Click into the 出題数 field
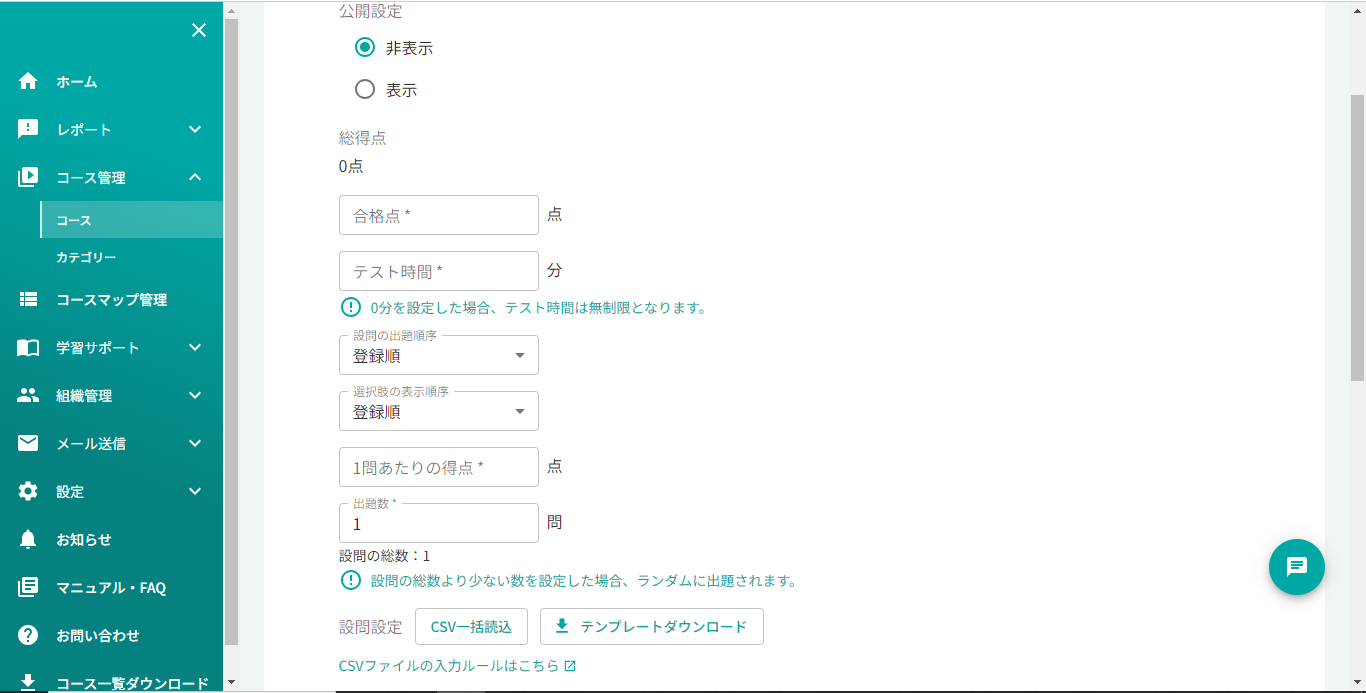 [439, 523]
